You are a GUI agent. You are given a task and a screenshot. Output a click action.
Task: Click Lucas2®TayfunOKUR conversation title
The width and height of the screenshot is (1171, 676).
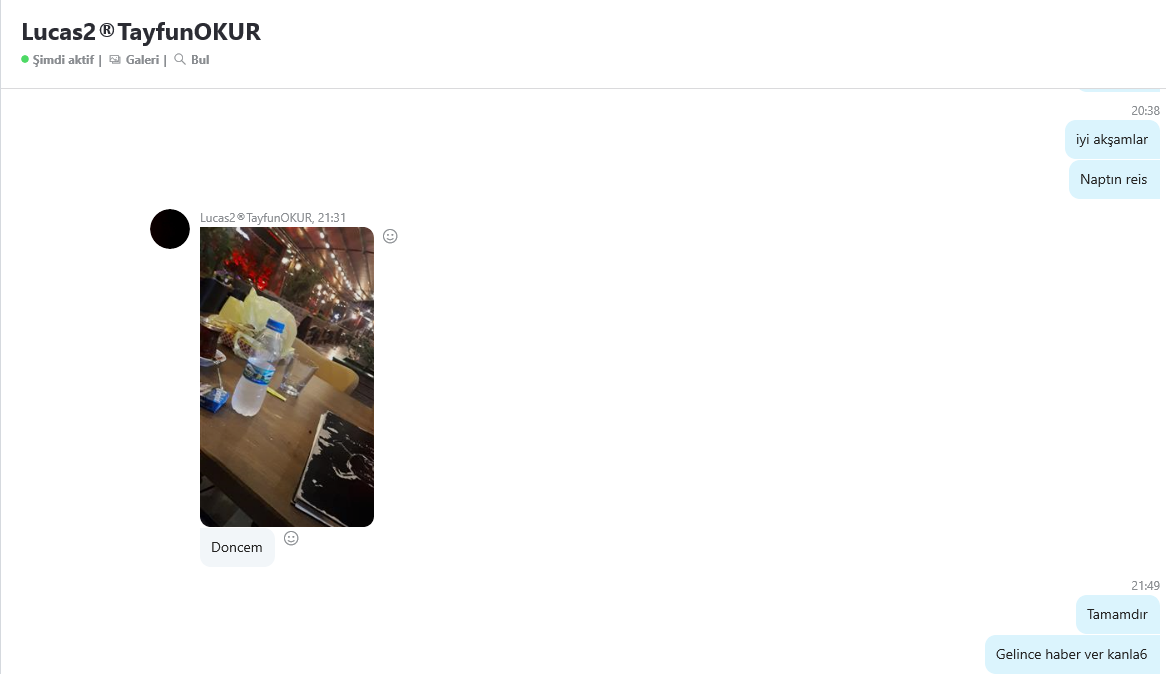141,31
